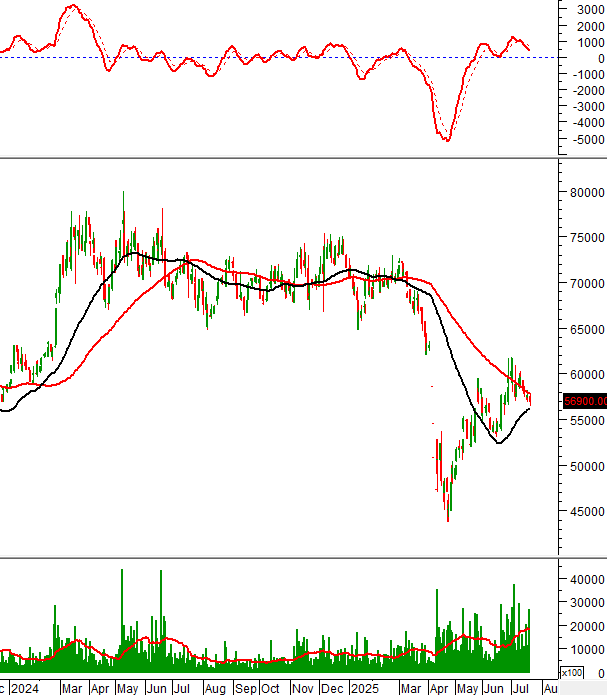Select the Oct month label
Viewport: 607px width, 695px height.
(270, 689)
